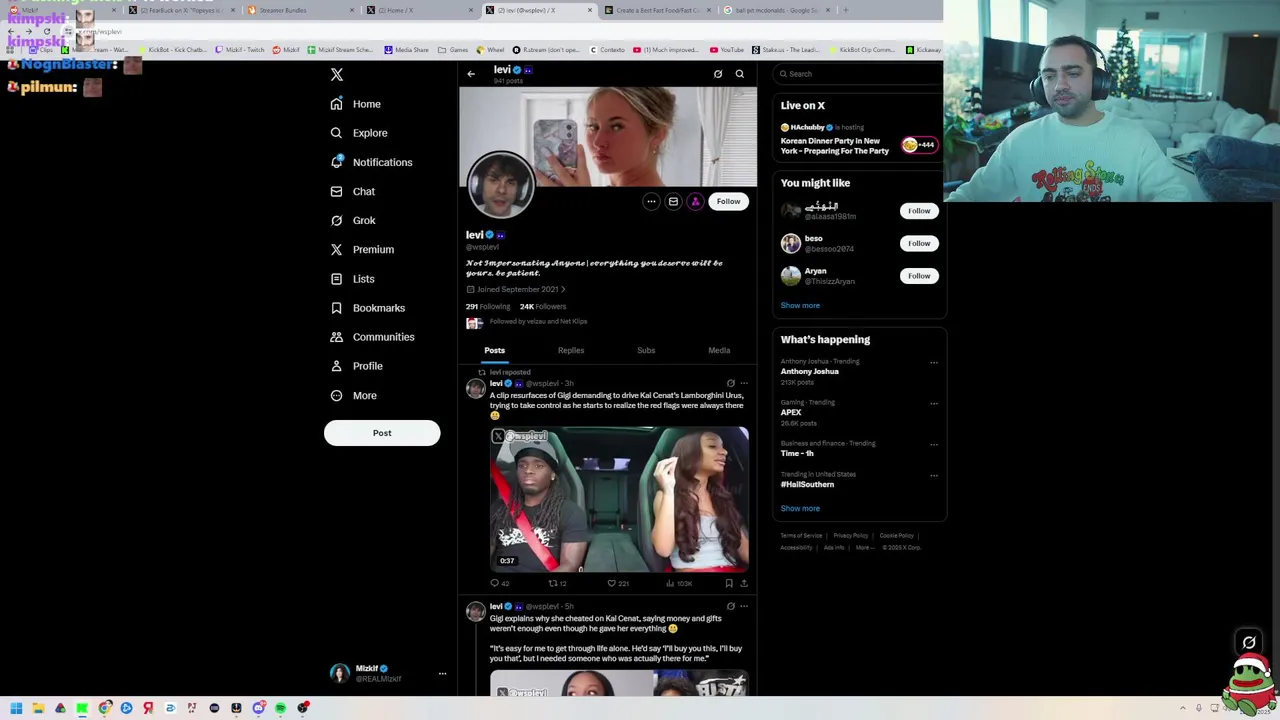Click the Search input field
This screenshot has width=1280, height=720.
[x=859, y=74]
